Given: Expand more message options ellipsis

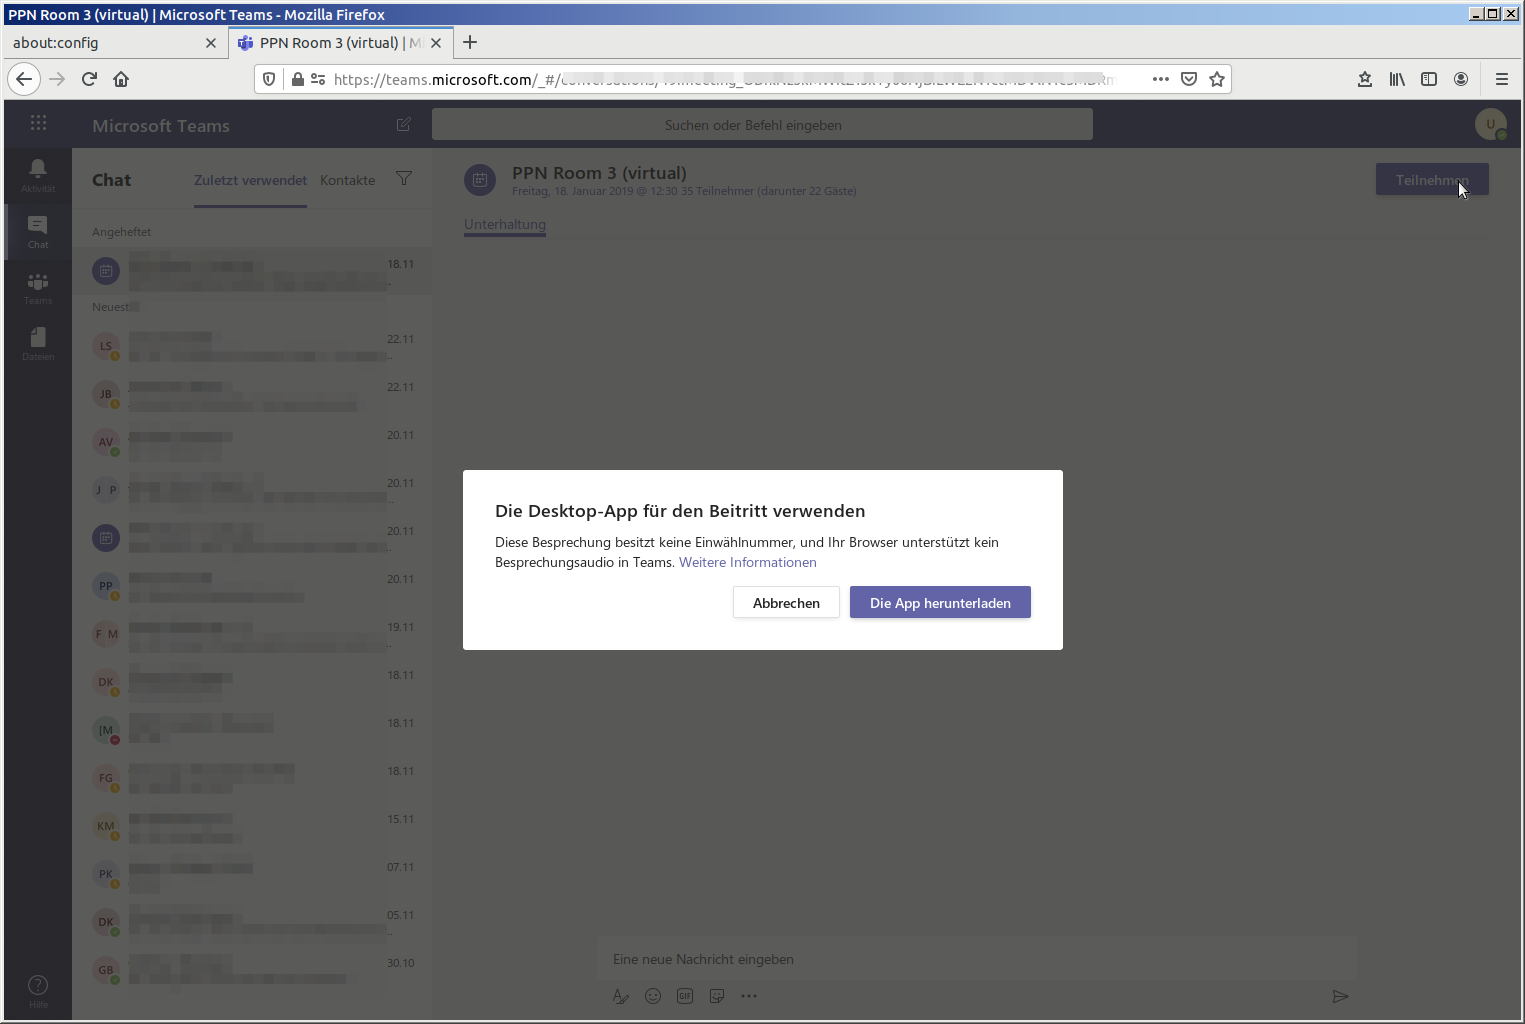Looking at the screenshot, I should click(x=749, y=996).
